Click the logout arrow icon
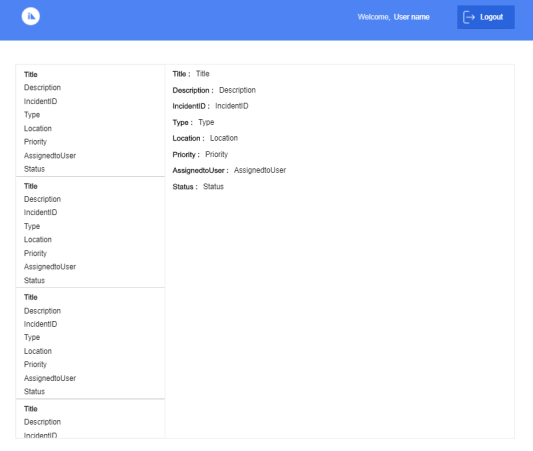The image size is (533, 451). 469,17
